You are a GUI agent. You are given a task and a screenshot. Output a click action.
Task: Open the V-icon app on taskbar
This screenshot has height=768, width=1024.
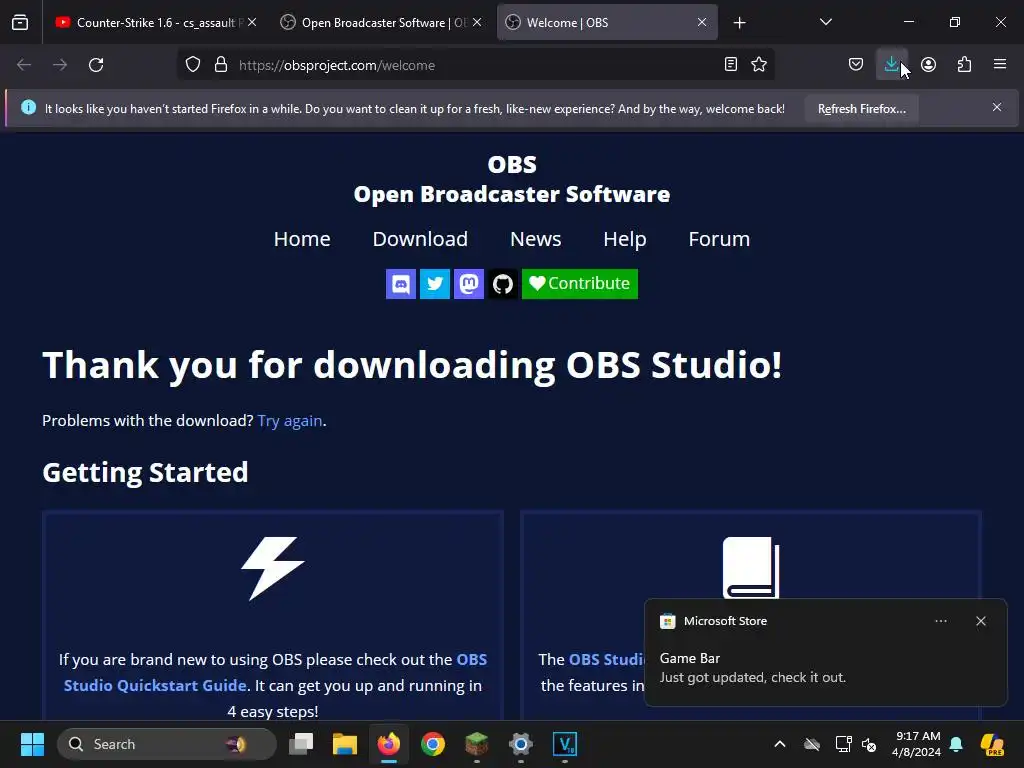coord(565,744)
